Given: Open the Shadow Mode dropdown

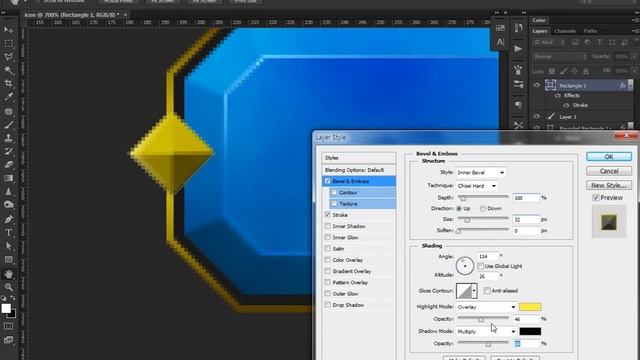Looking at the screenshot, I should pos(486,331).
